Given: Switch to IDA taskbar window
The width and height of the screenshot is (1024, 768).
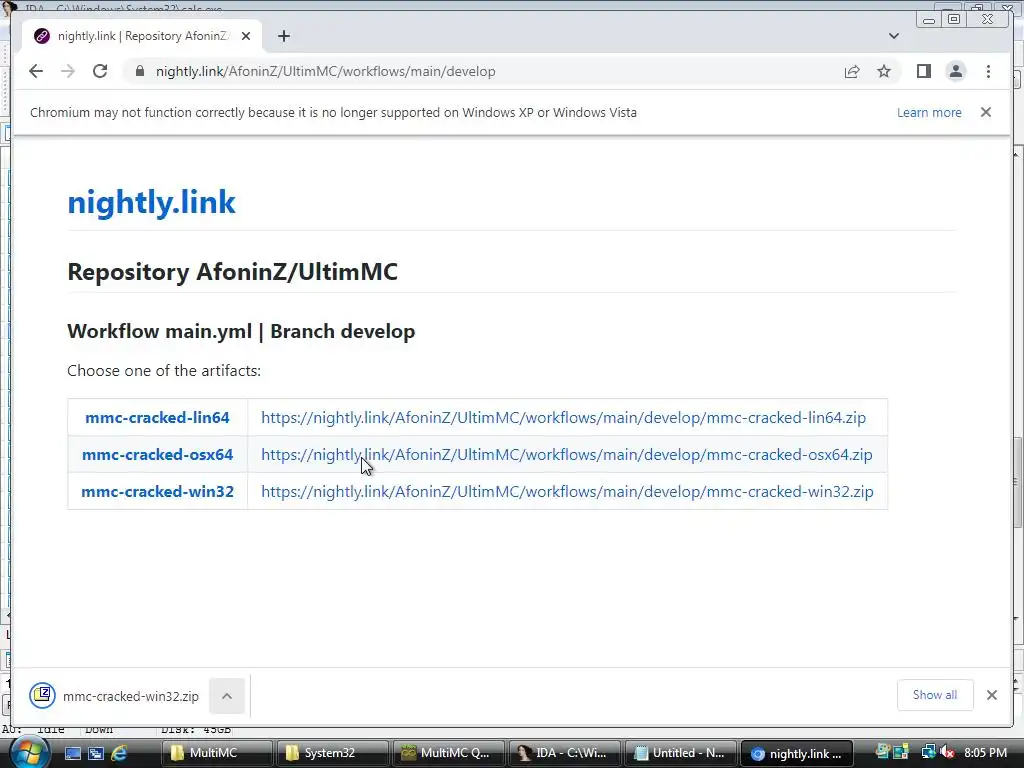Looking at the screenshot, I should click(564, 753).
